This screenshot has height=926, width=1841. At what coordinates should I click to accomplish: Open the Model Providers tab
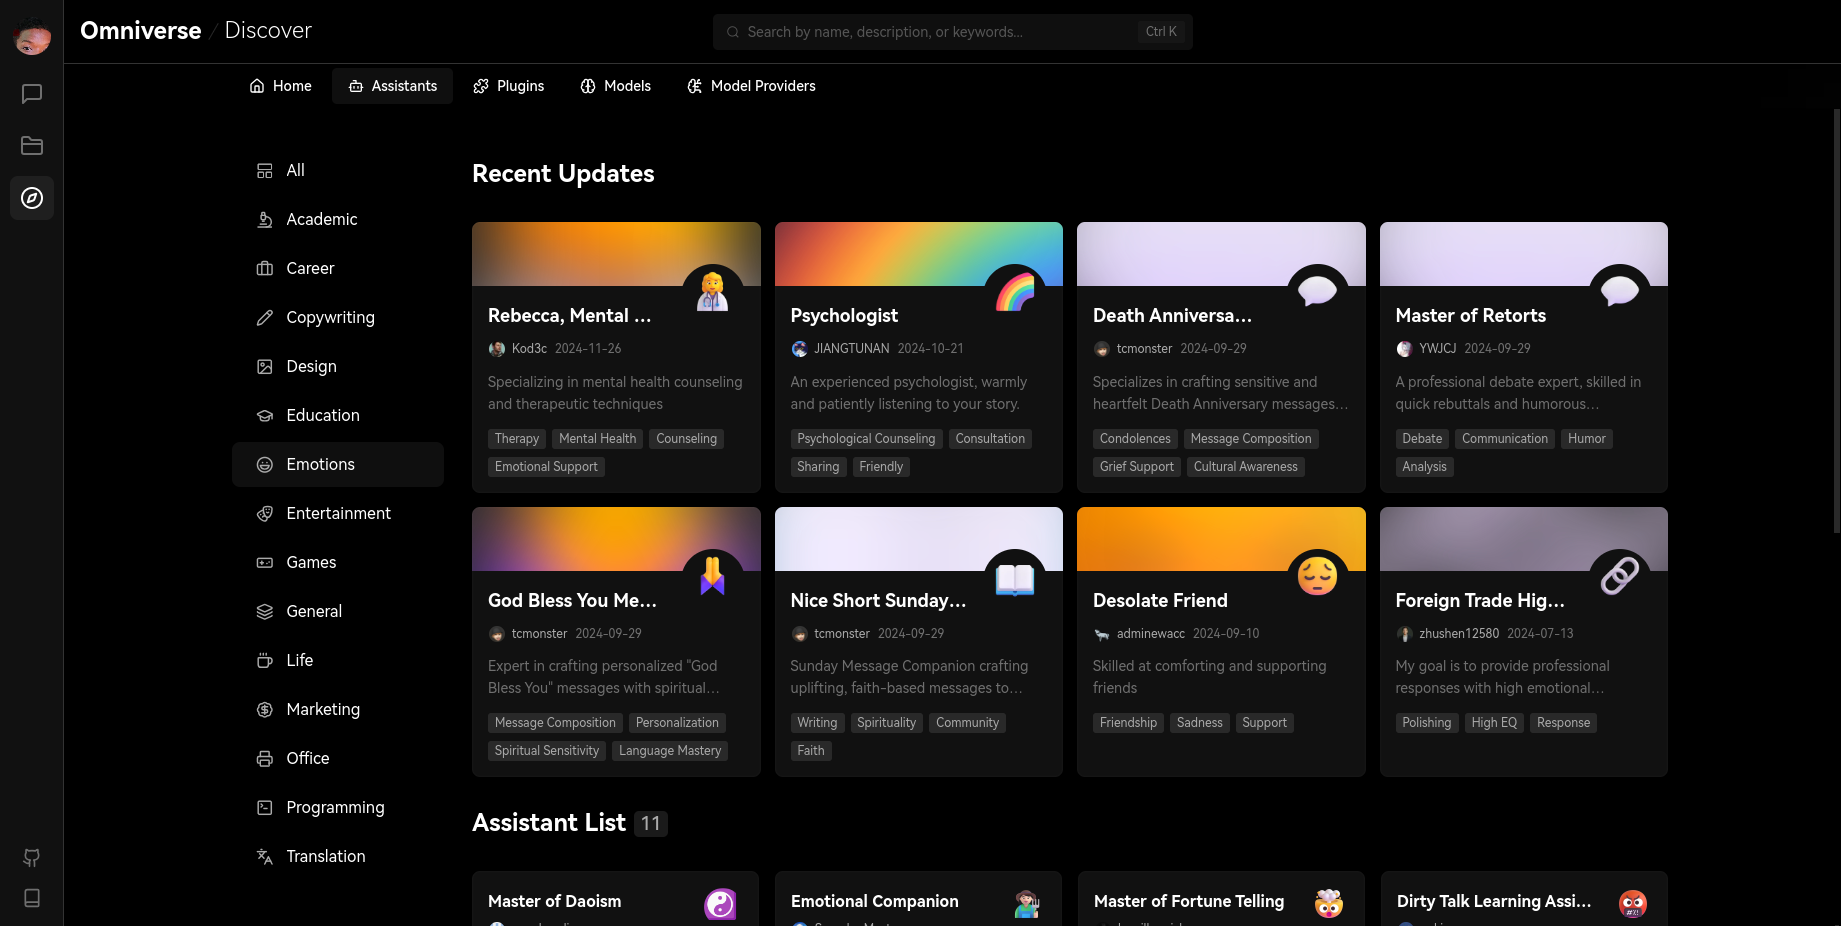(751, 86)
